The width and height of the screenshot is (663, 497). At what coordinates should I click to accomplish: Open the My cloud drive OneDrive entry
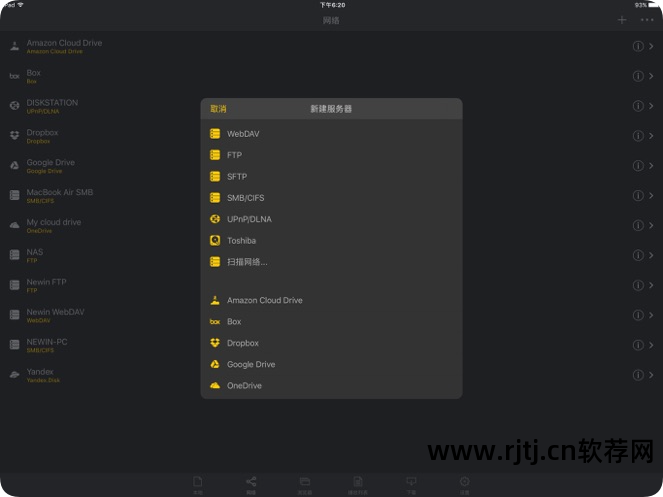tap(332, 225)
